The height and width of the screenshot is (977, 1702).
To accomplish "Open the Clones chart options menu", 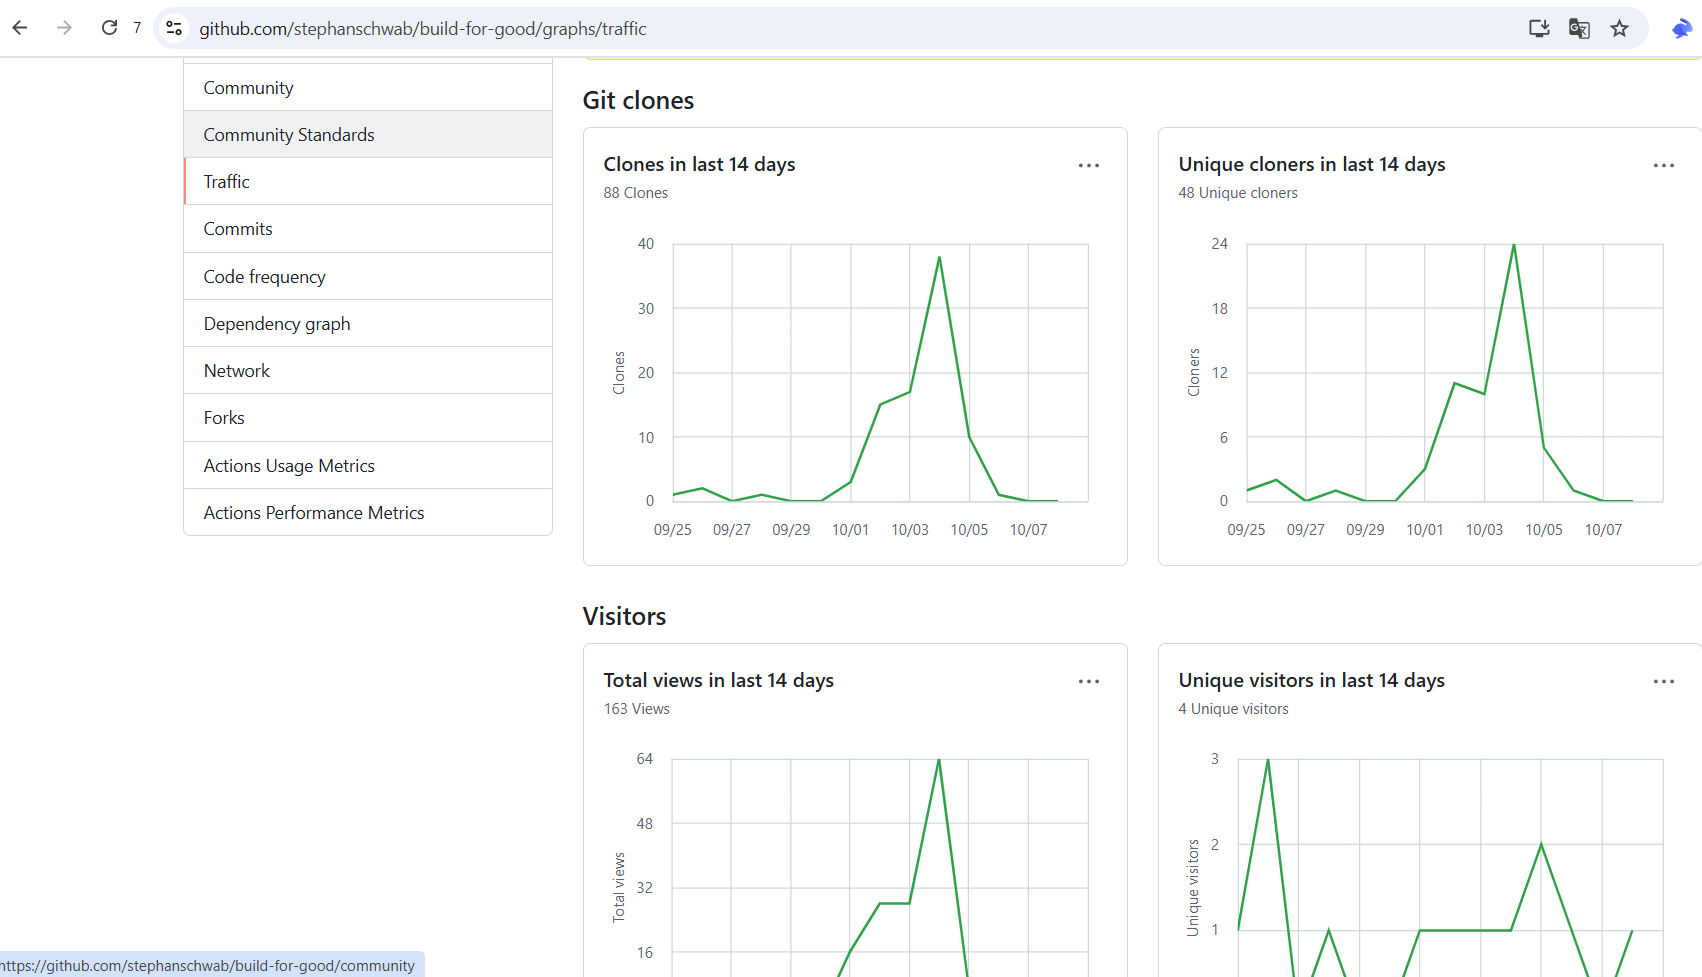I will tap(1088, 166).
